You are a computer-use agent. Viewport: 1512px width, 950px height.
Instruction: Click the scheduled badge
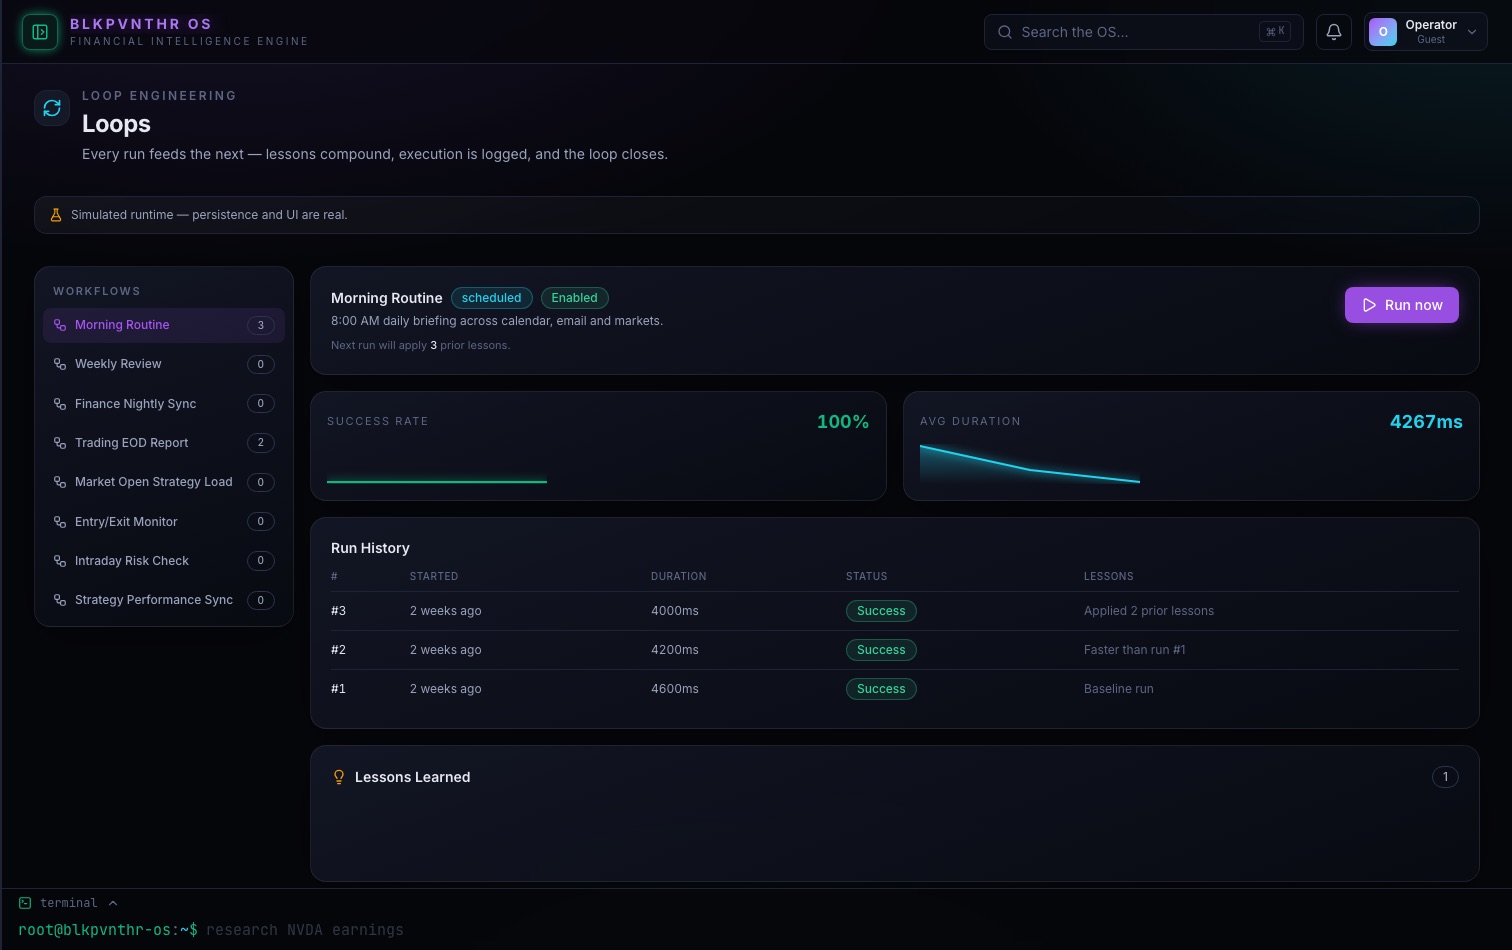click(491, 298)
